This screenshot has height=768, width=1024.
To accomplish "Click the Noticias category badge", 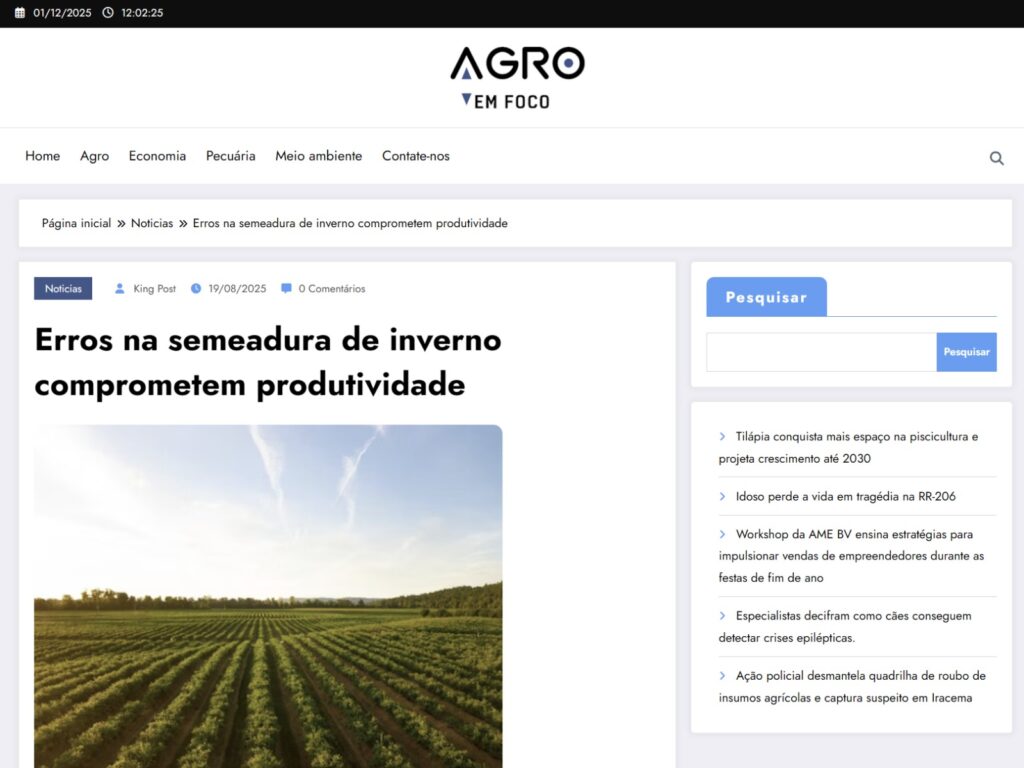I will point(62,288).
